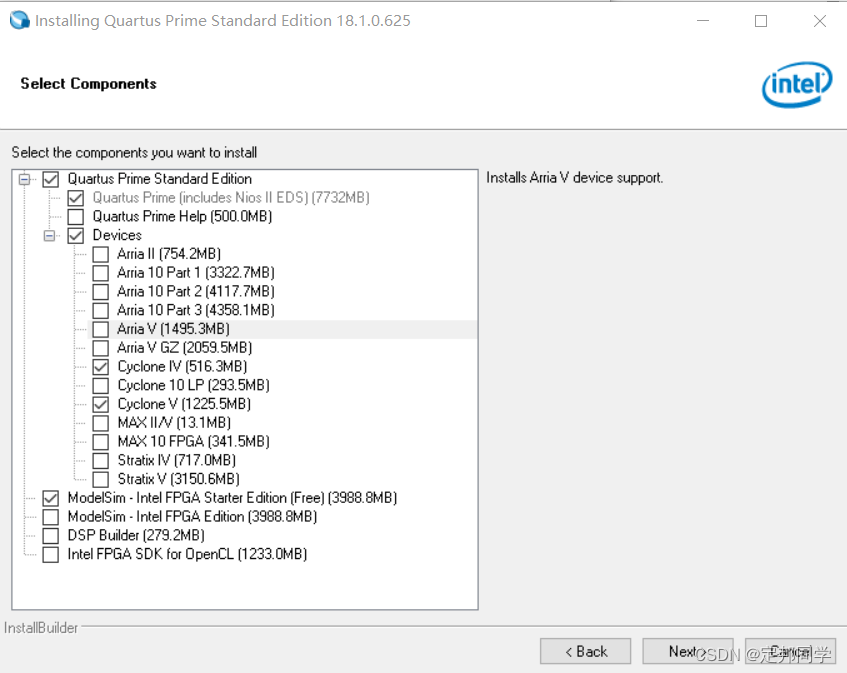Maximize the installer window

pos(761,21)
